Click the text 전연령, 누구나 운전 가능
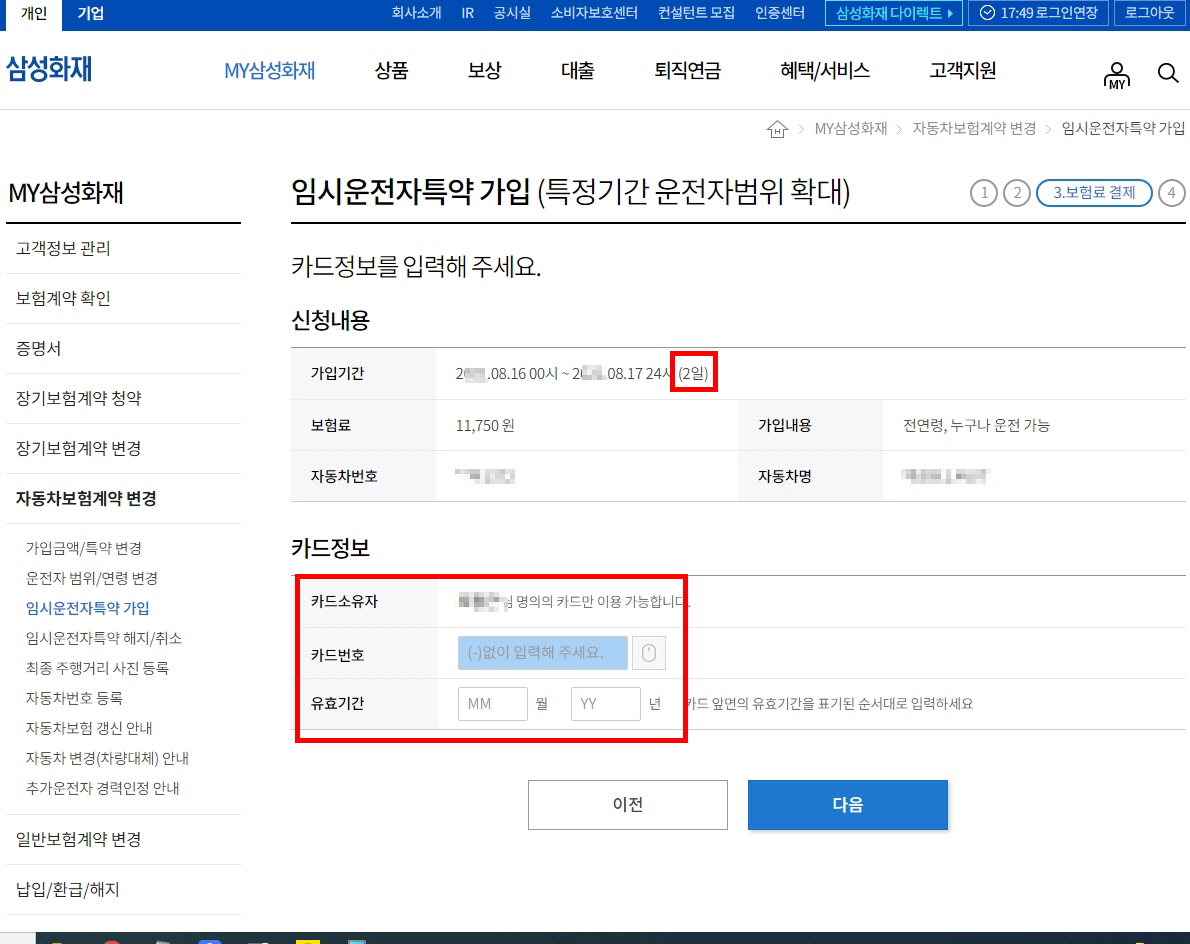 (x=976, y=426)
